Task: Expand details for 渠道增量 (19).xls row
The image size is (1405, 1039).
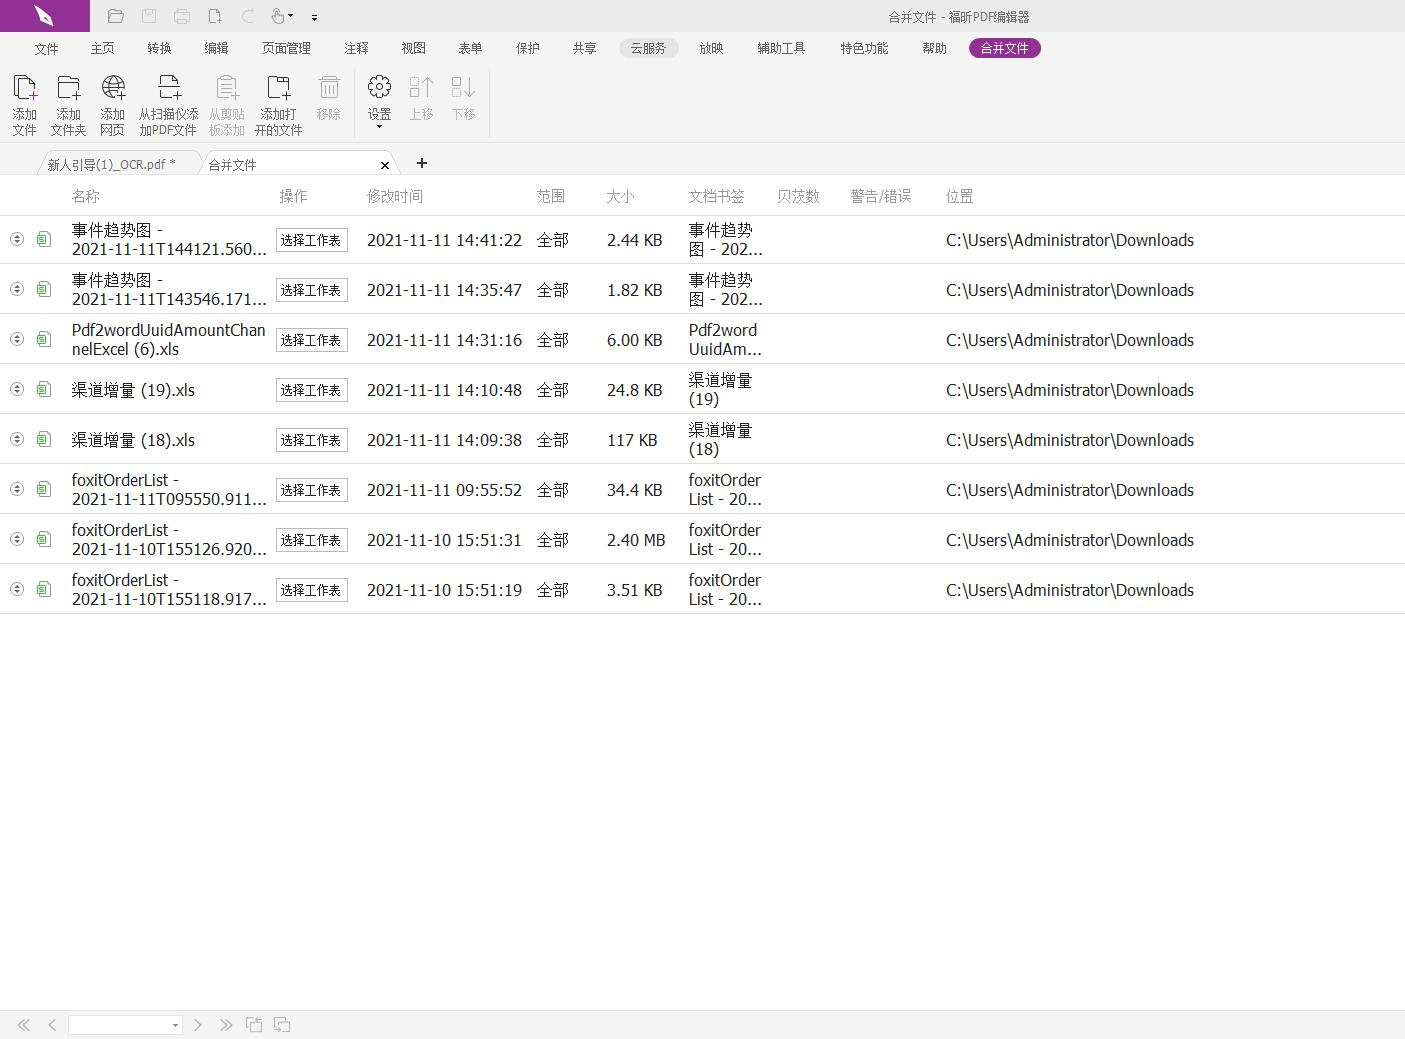Action: pos(16,389)
